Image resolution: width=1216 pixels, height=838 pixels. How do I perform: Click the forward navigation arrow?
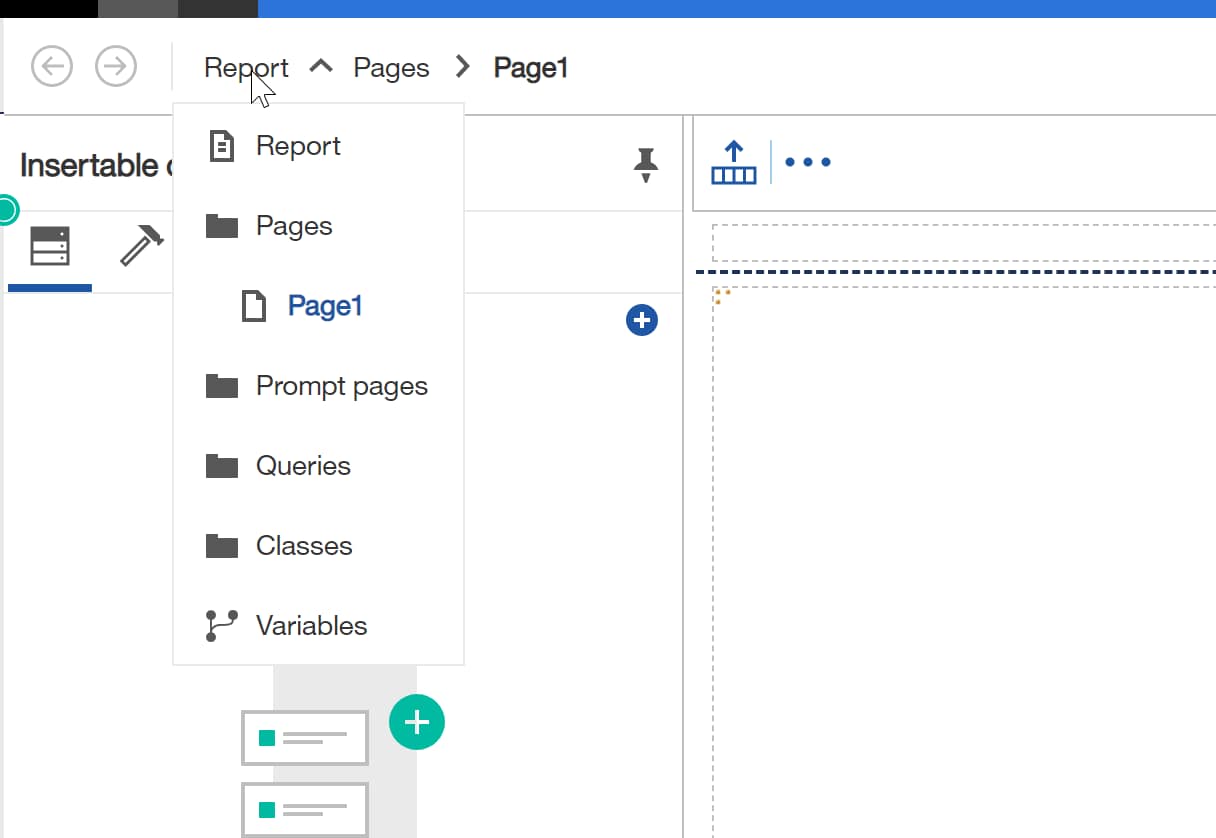pyautogui.click(x=116, y=67)
